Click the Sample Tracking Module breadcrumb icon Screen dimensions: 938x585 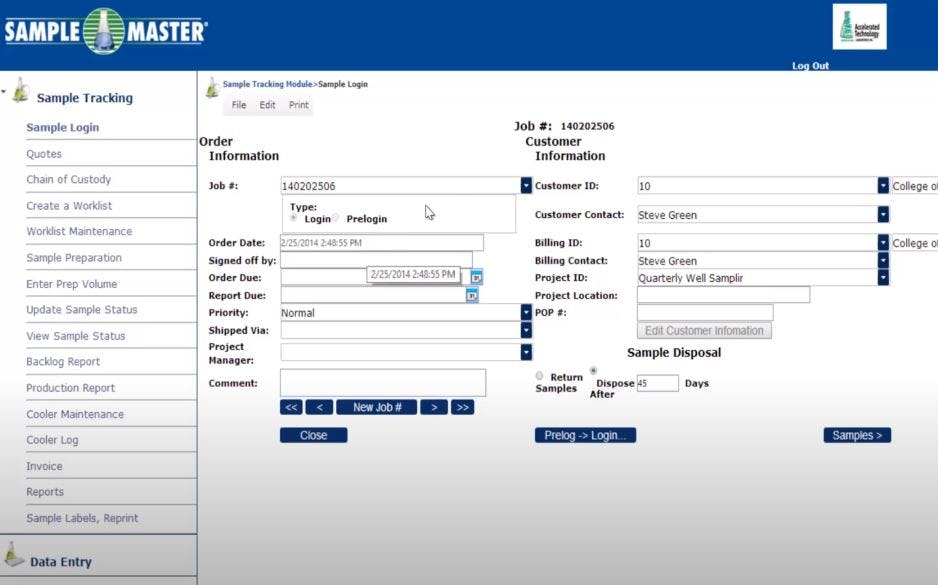tap(213, 84)
